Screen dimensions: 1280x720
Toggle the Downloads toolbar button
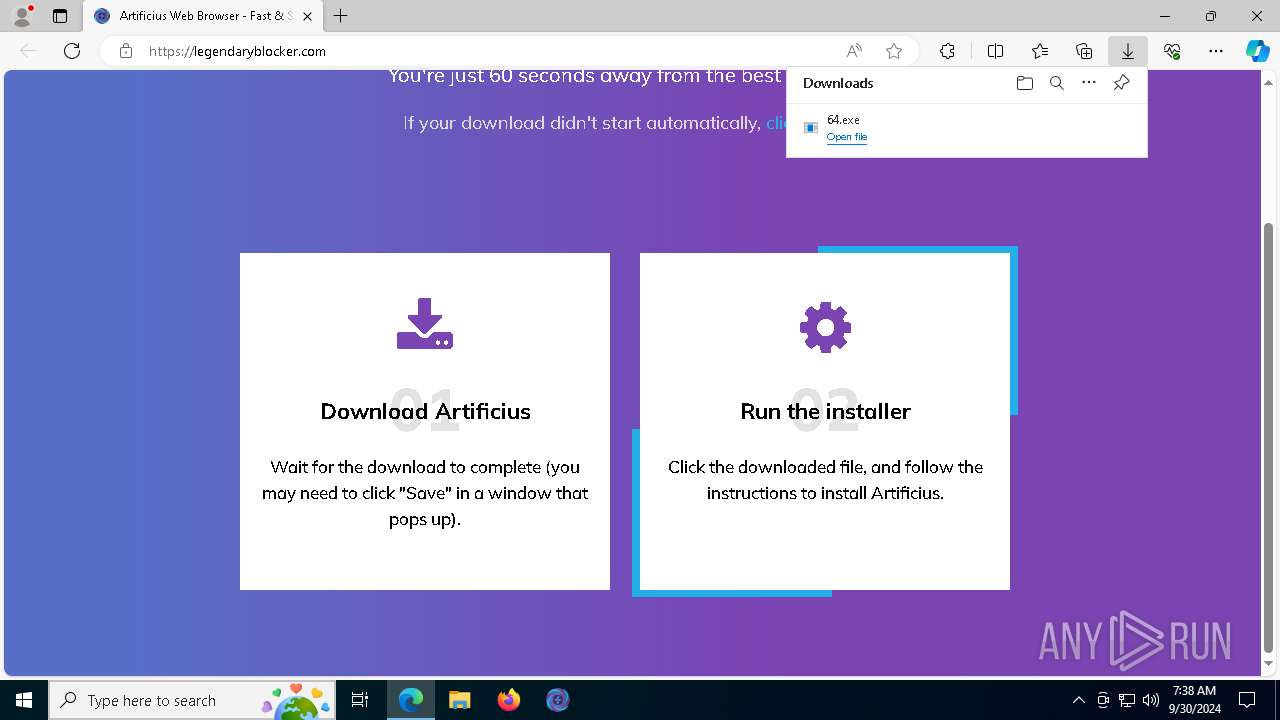tap(1128, 51)
